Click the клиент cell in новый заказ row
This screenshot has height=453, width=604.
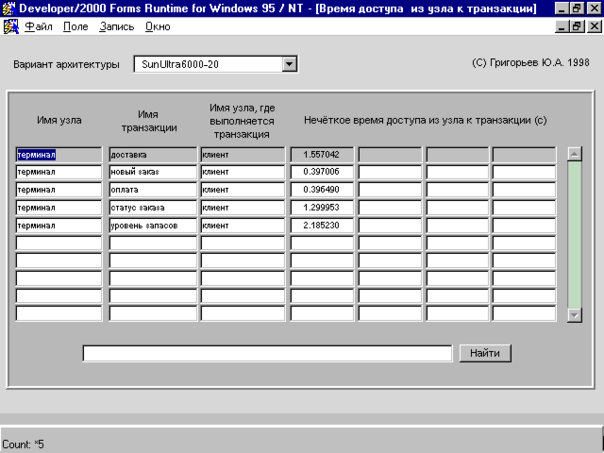[243, 172]
